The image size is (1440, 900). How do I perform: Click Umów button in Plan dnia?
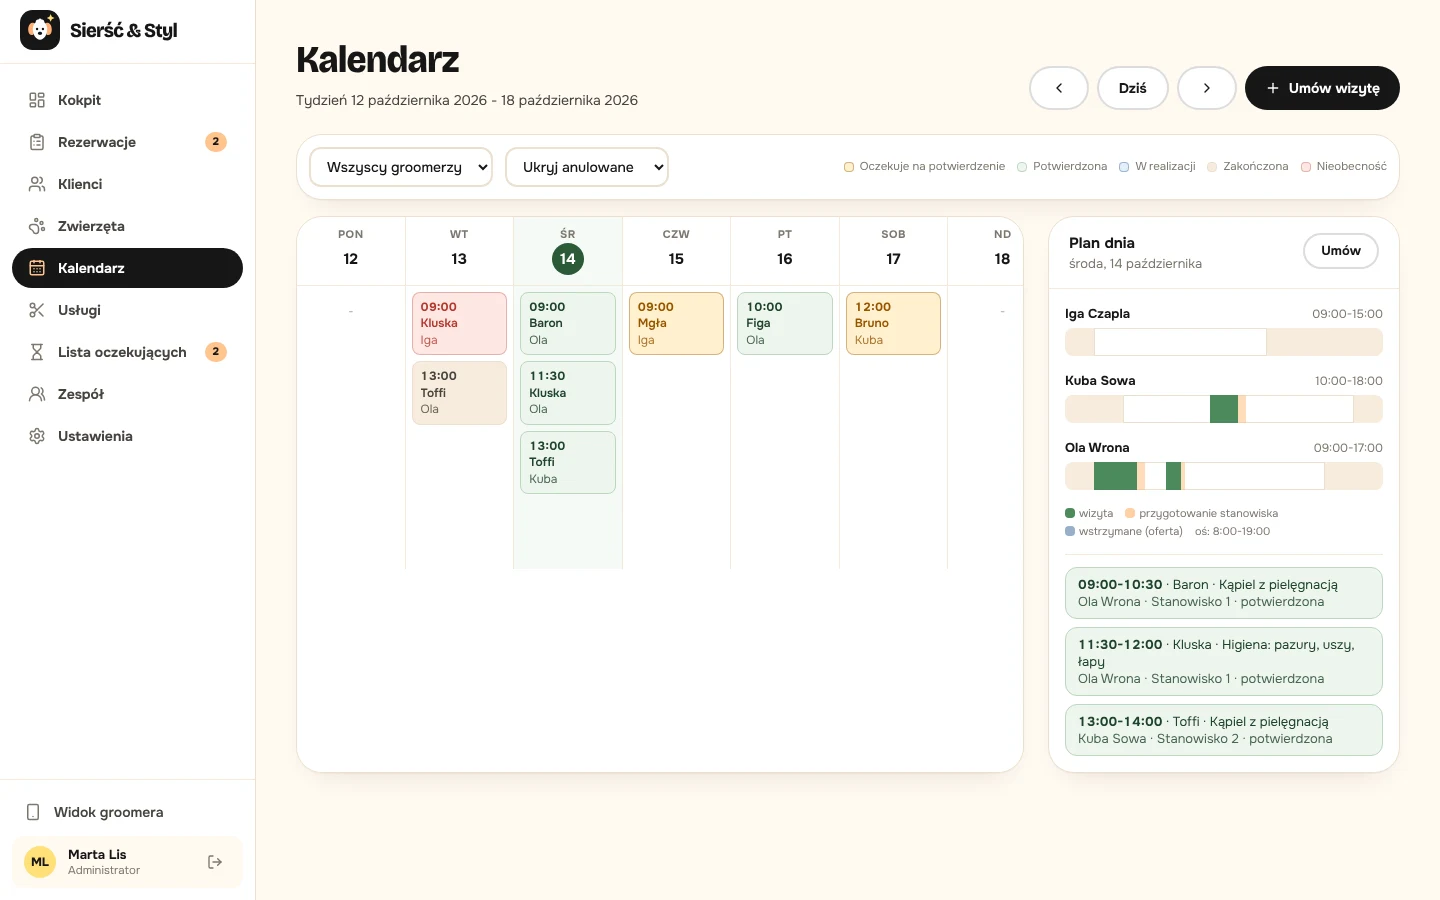[x=1341, y=251]
